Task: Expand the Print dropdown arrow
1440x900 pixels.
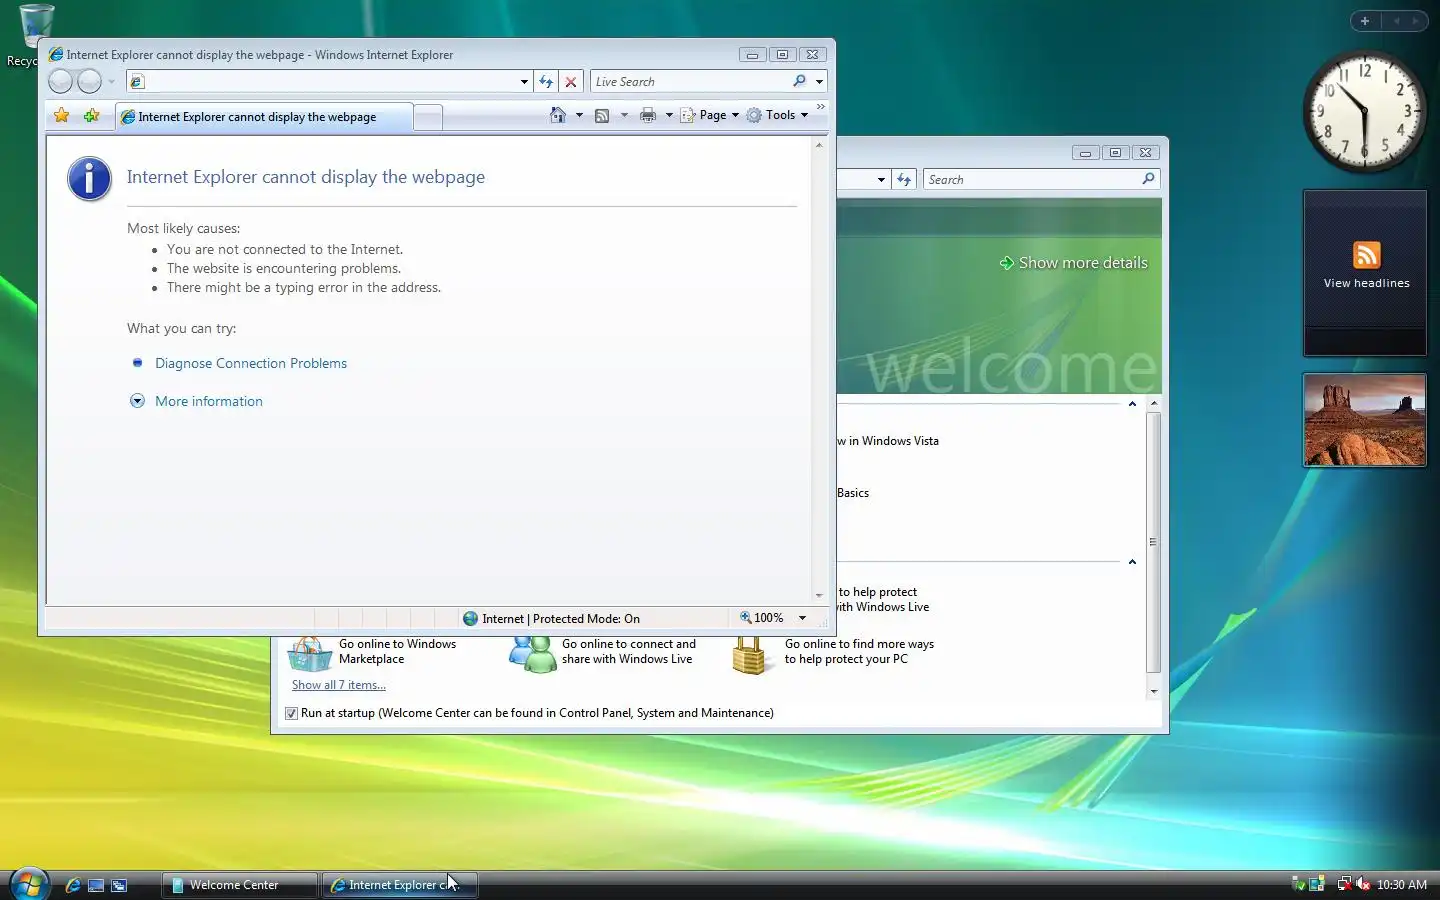Action: tap(669, 115)
